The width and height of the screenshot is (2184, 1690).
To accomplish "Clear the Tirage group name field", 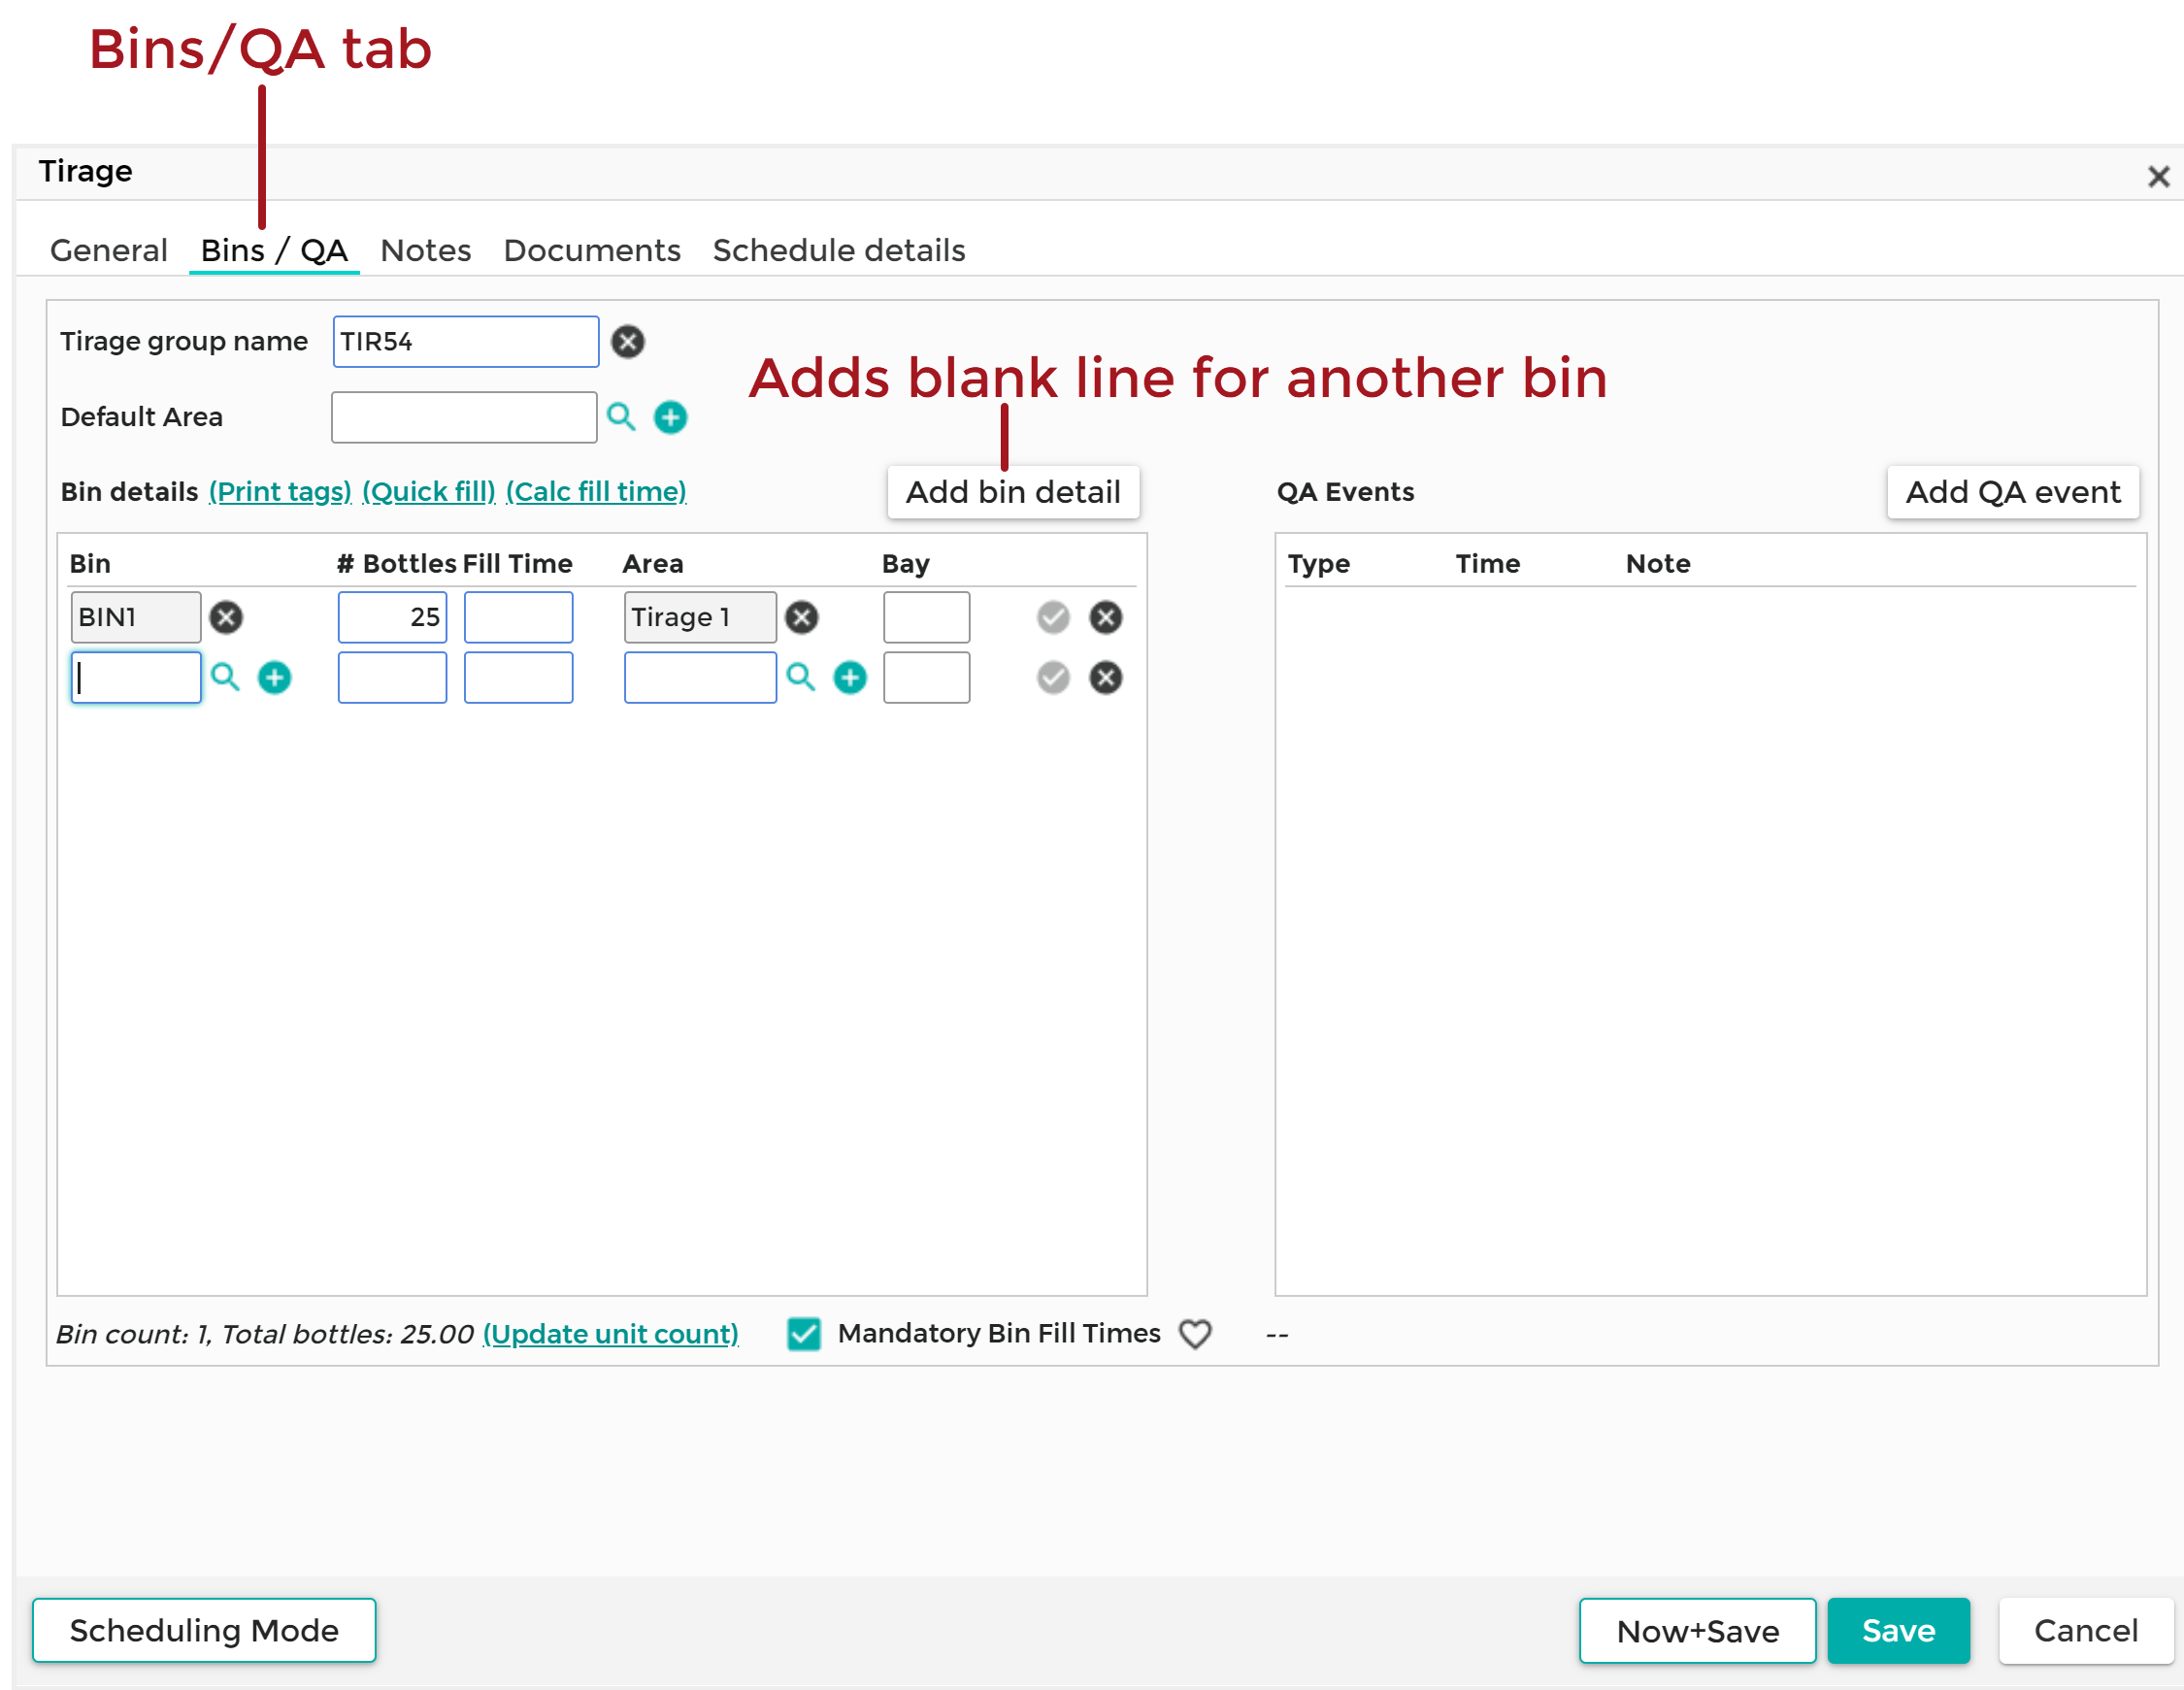I will pyautogui.click(x=628, y=342).
